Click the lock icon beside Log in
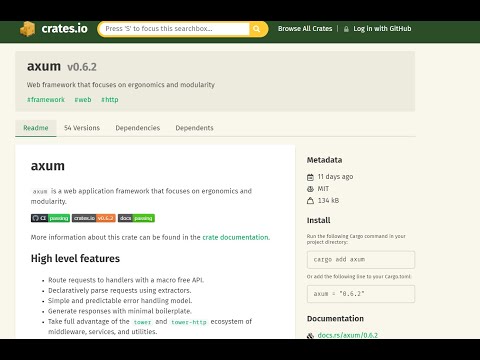480x360 pixels. (346, 29)
